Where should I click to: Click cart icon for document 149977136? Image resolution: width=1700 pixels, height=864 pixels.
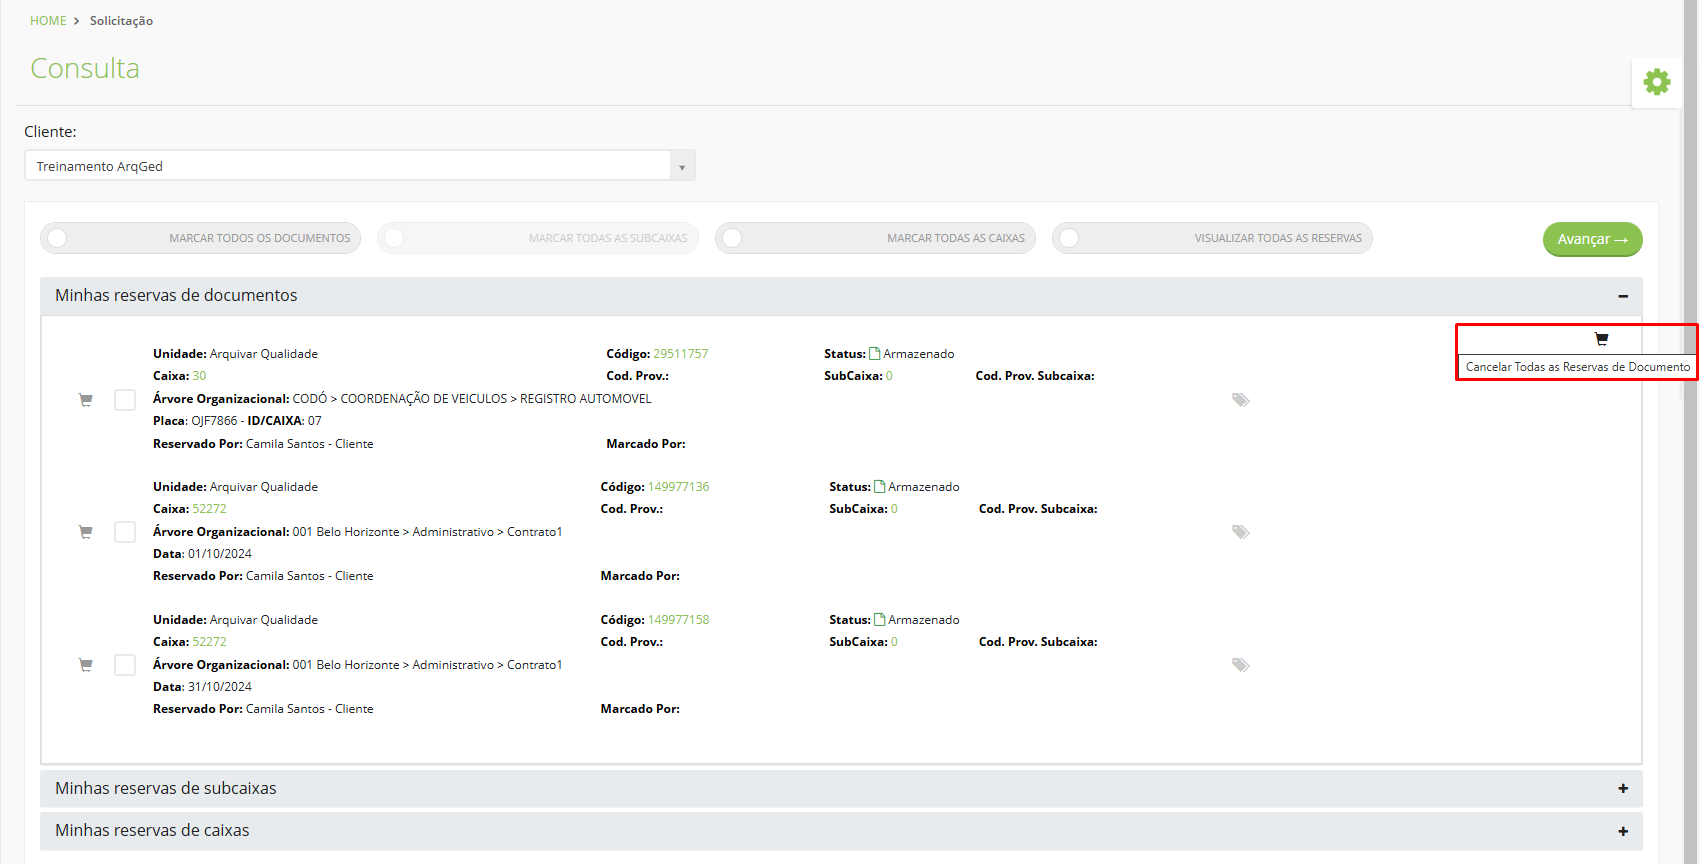tap(86, 532)
